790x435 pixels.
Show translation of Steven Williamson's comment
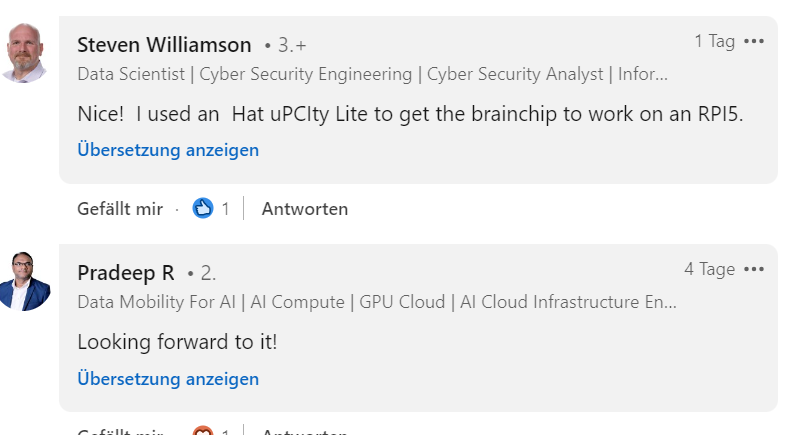point(168,150)
